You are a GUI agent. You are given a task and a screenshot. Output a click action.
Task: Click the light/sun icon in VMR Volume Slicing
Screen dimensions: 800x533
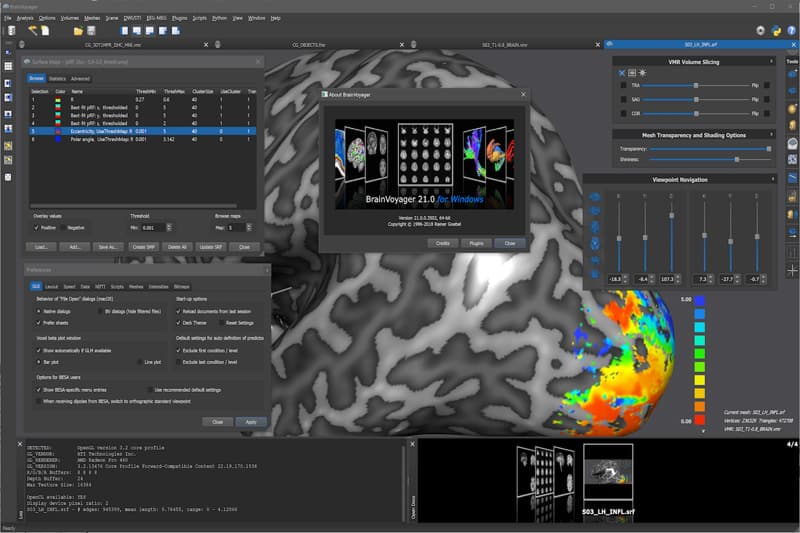(x=642, y=73)
